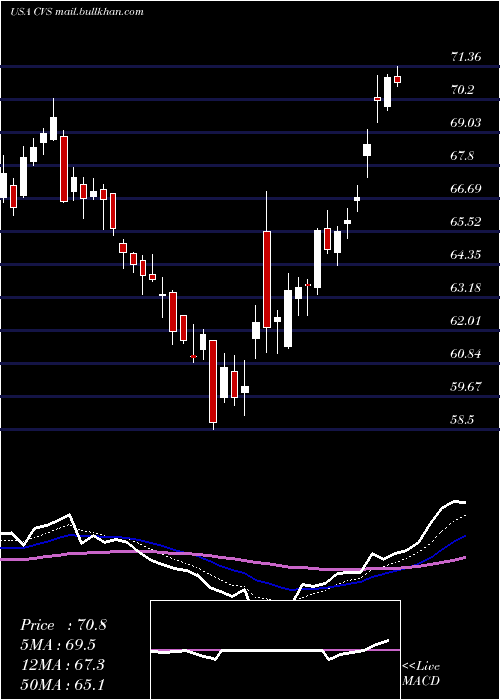Click the '5MA : 69.5' readout
This screenshot has width=500, height=700.
pos(58,645)
